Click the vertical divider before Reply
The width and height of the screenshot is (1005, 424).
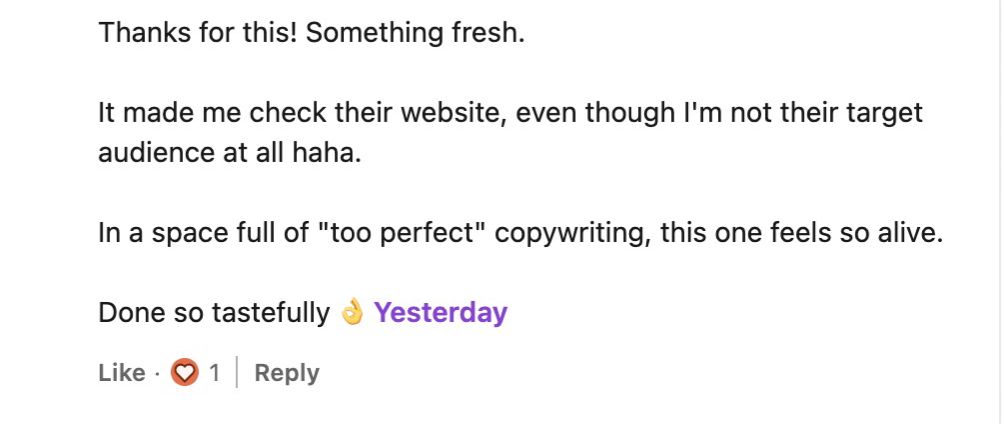[237, 373]
